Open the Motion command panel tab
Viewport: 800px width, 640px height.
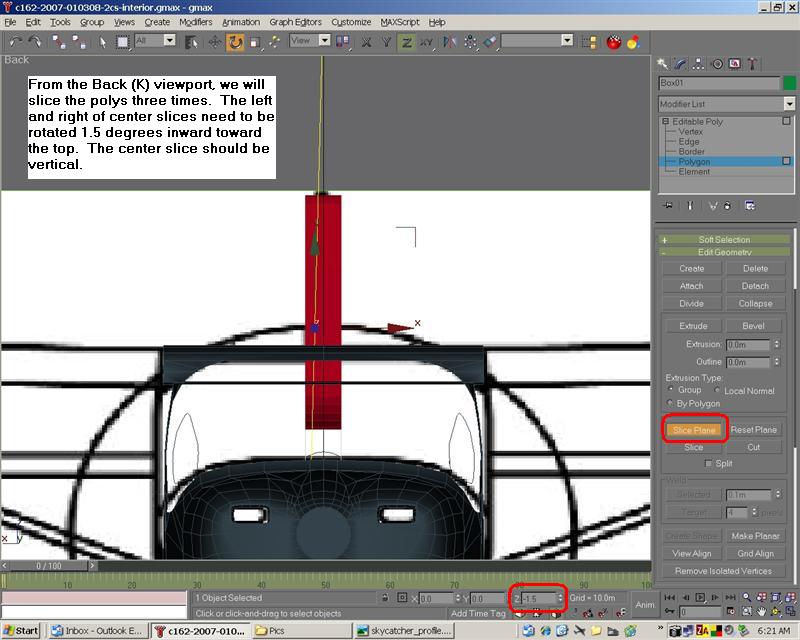(717, 64)
